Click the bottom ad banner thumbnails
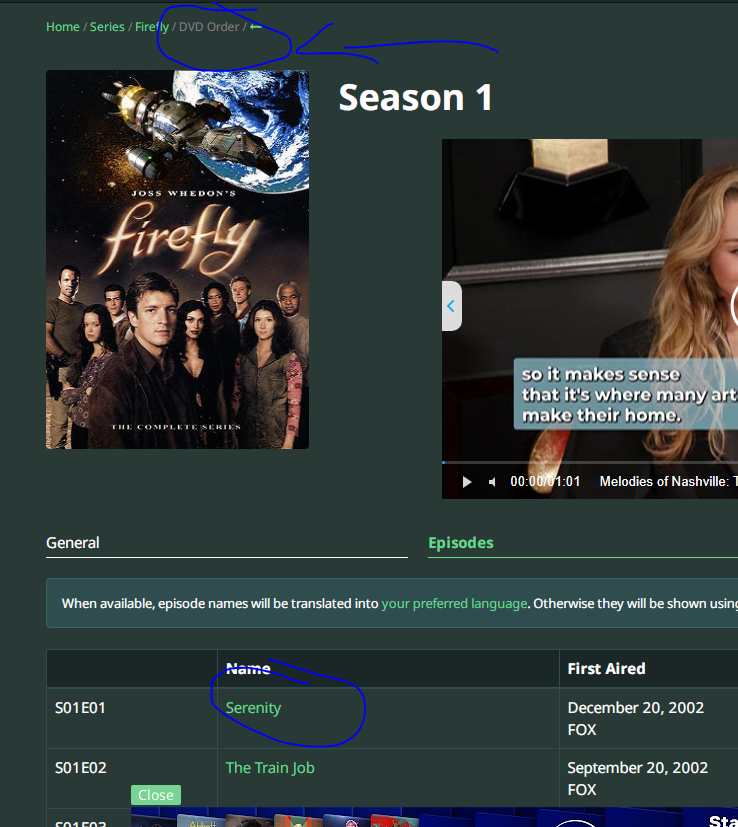Viewport: 738px width, 827px height. pos(400,818)
